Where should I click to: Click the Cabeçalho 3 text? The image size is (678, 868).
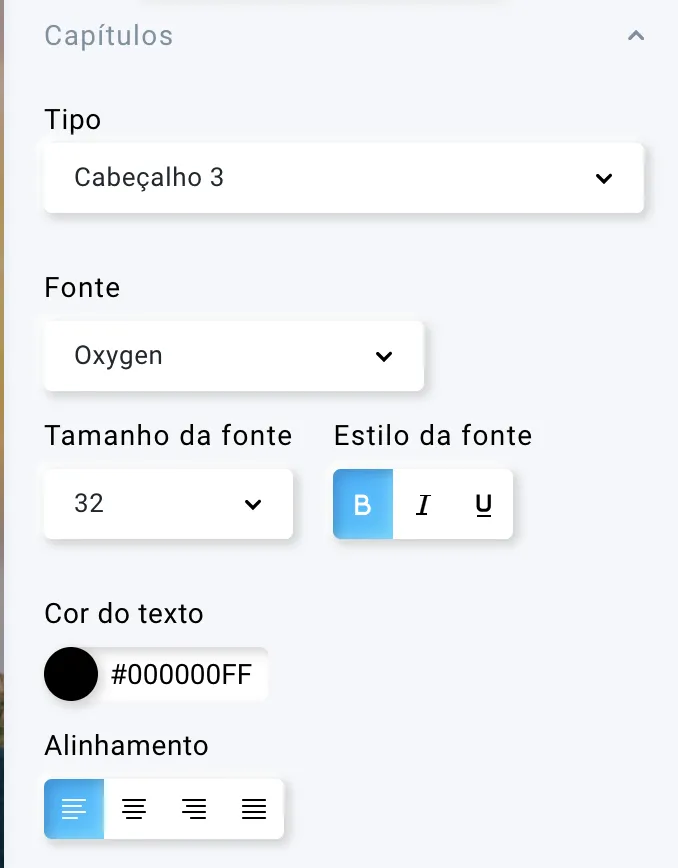[x=149, y=178]
